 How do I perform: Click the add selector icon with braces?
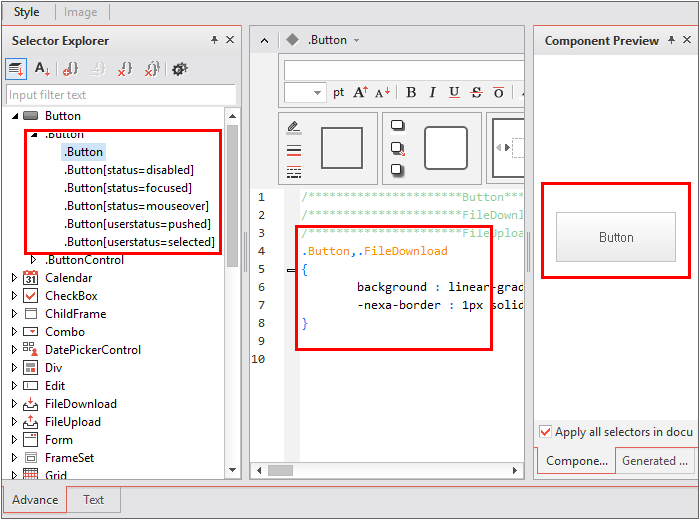click(71, 69)
